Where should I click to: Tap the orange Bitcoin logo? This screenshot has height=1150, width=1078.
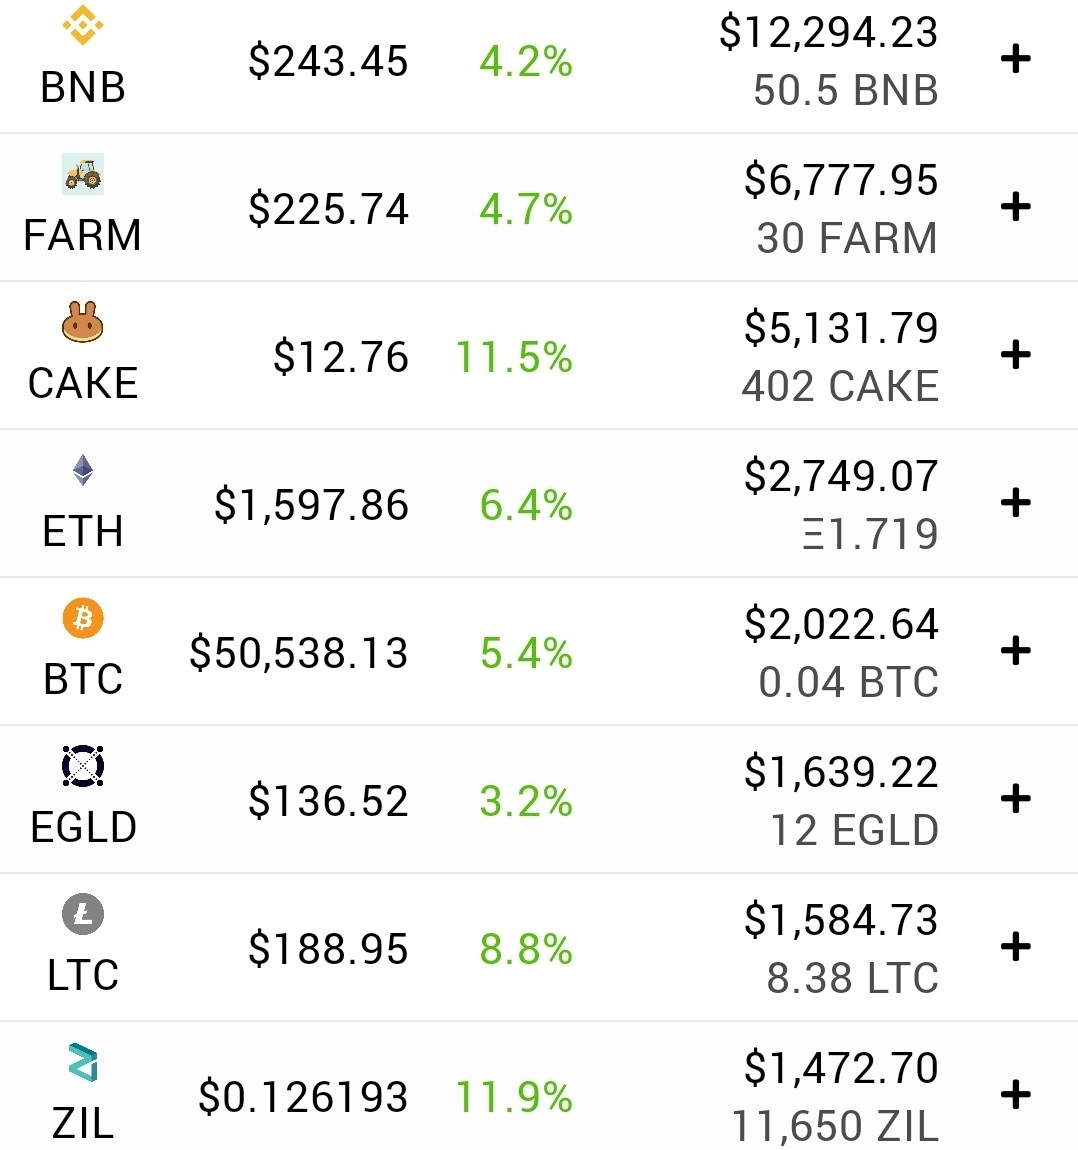83,618
